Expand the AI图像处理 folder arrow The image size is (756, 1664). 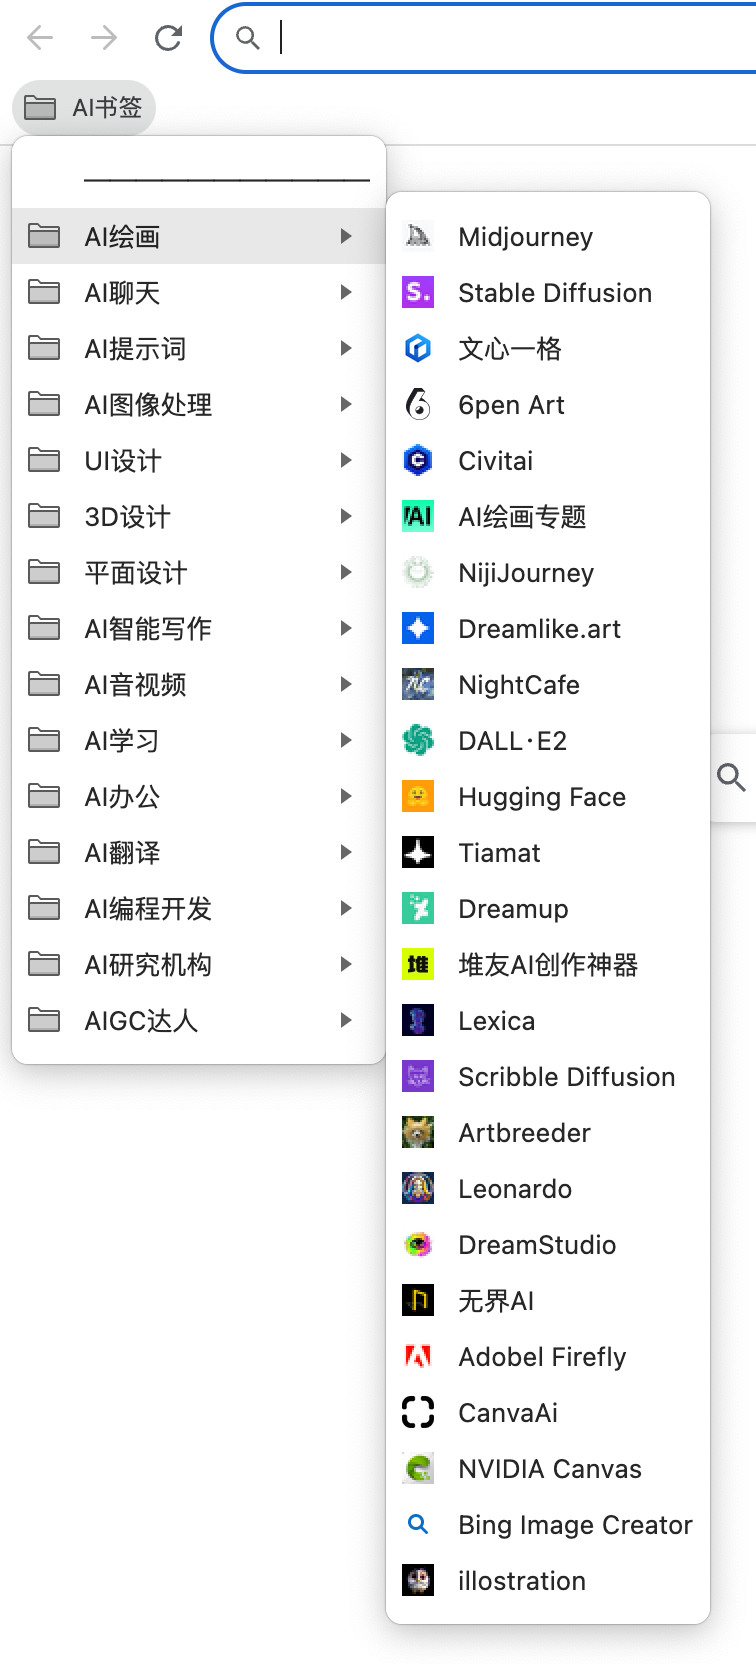click(346, 404)
